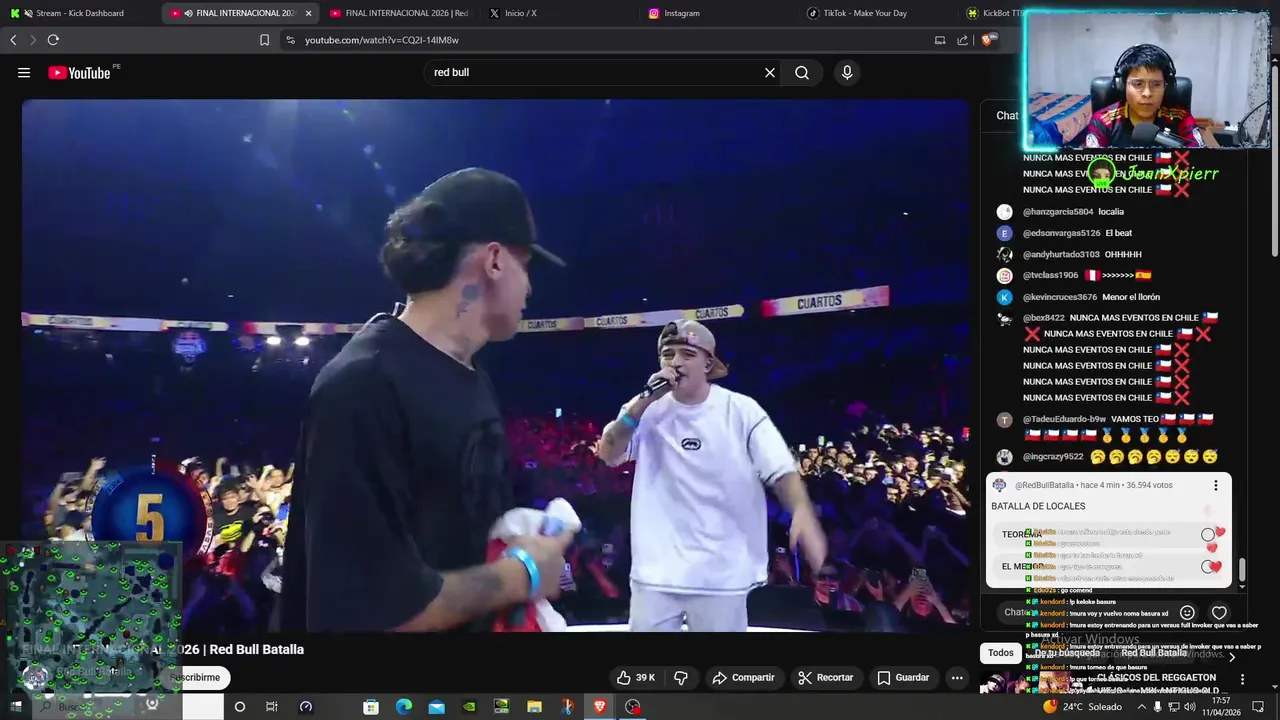Open the YouTube hamburger guide menu

coord(24,72)
